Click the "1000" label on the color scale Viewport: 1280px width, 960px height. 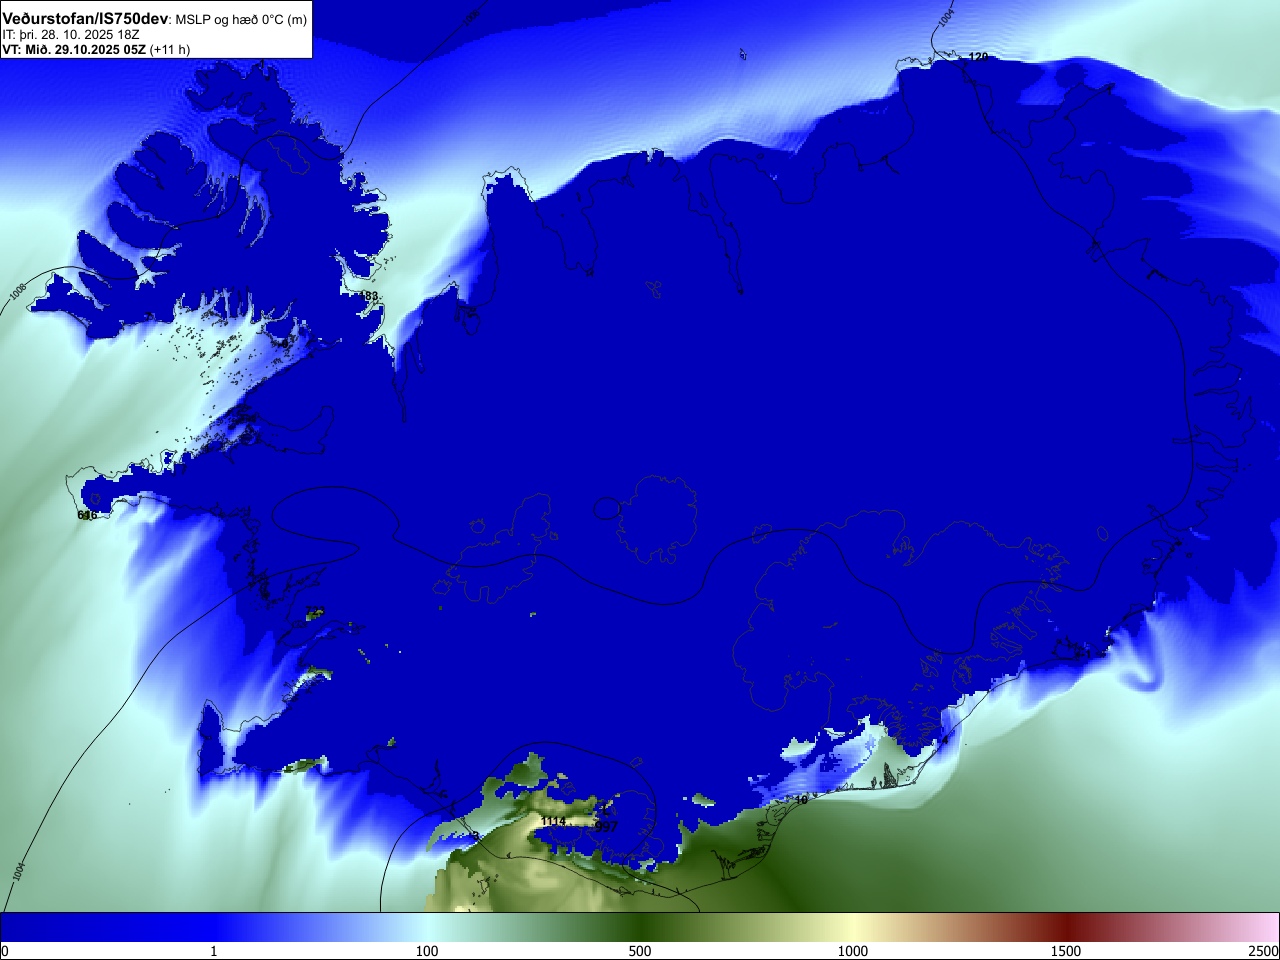click(853, 951)
